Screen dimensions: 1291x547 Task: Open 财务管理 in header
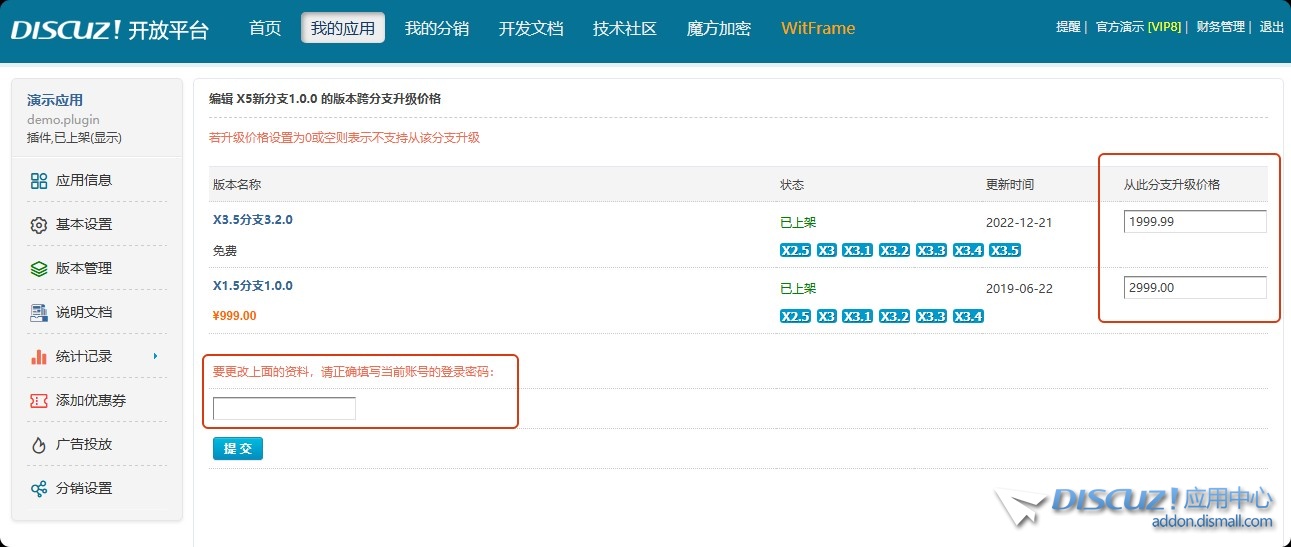click(x=1220, y=27)
